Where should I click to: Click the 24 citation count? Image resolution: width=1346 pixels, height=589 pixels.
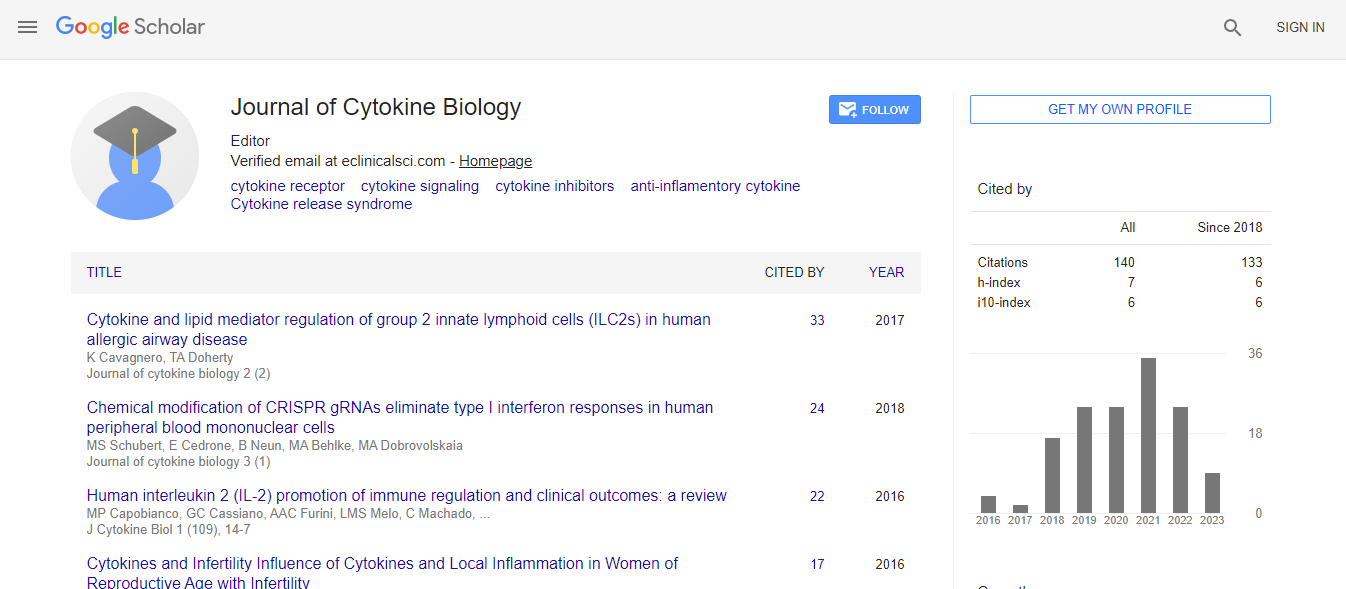point(817,409)
